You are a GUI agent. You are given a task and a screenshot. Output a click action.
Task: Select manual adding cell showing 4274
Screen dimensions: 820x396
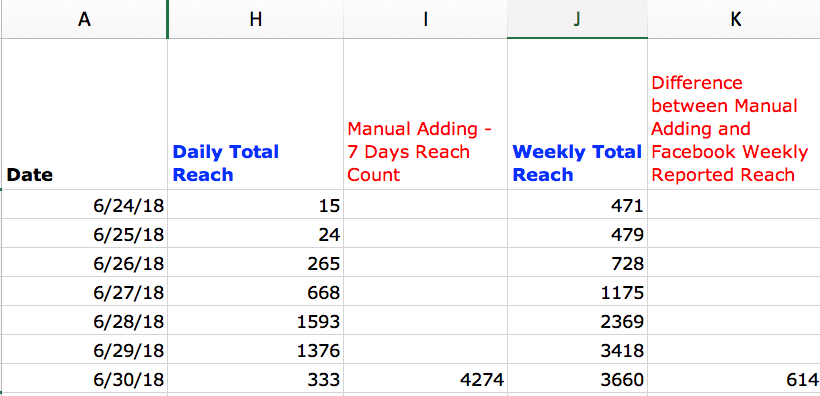tap(425, 378)
